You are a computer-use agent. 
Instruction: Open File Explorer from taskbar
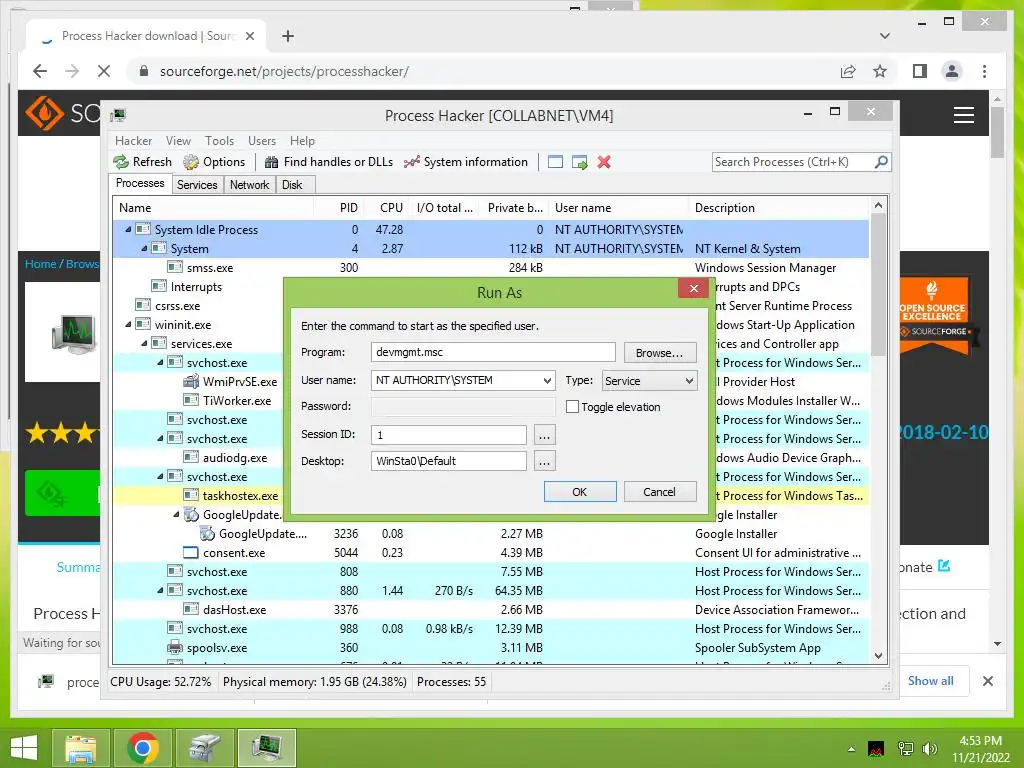tap(81, 748)
